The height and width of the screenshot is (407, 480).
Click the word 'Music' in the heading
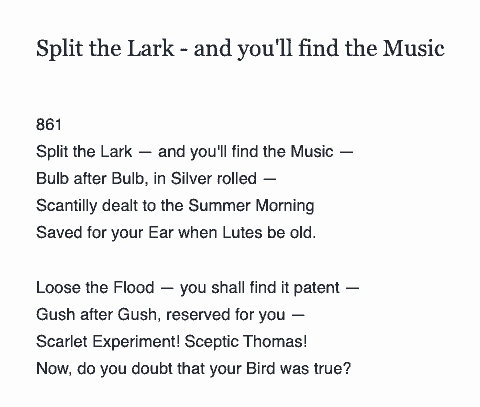[414, 48]
